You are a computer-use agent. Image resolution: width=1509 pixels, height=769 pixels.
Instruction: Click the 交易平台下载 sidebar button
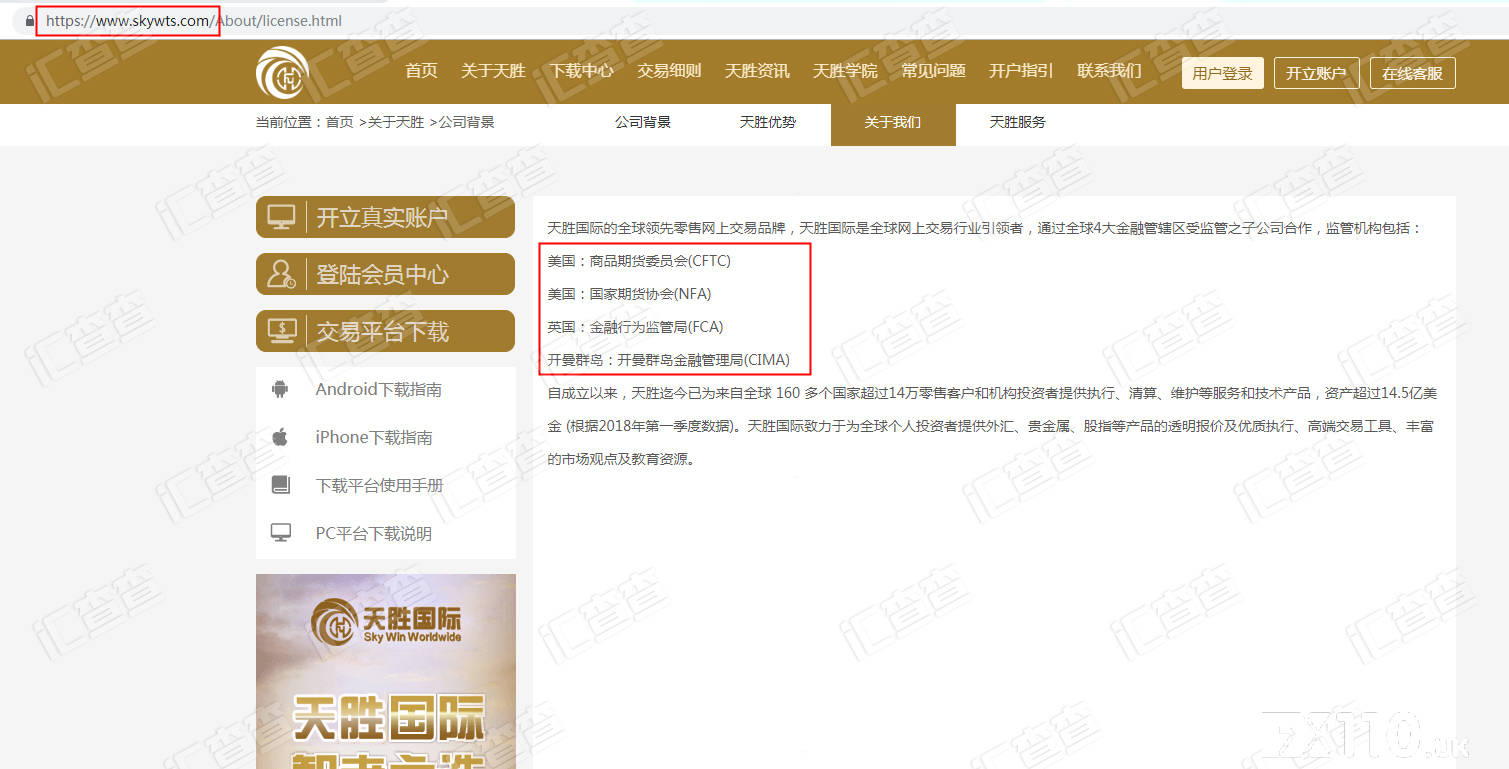click(385, 331)
